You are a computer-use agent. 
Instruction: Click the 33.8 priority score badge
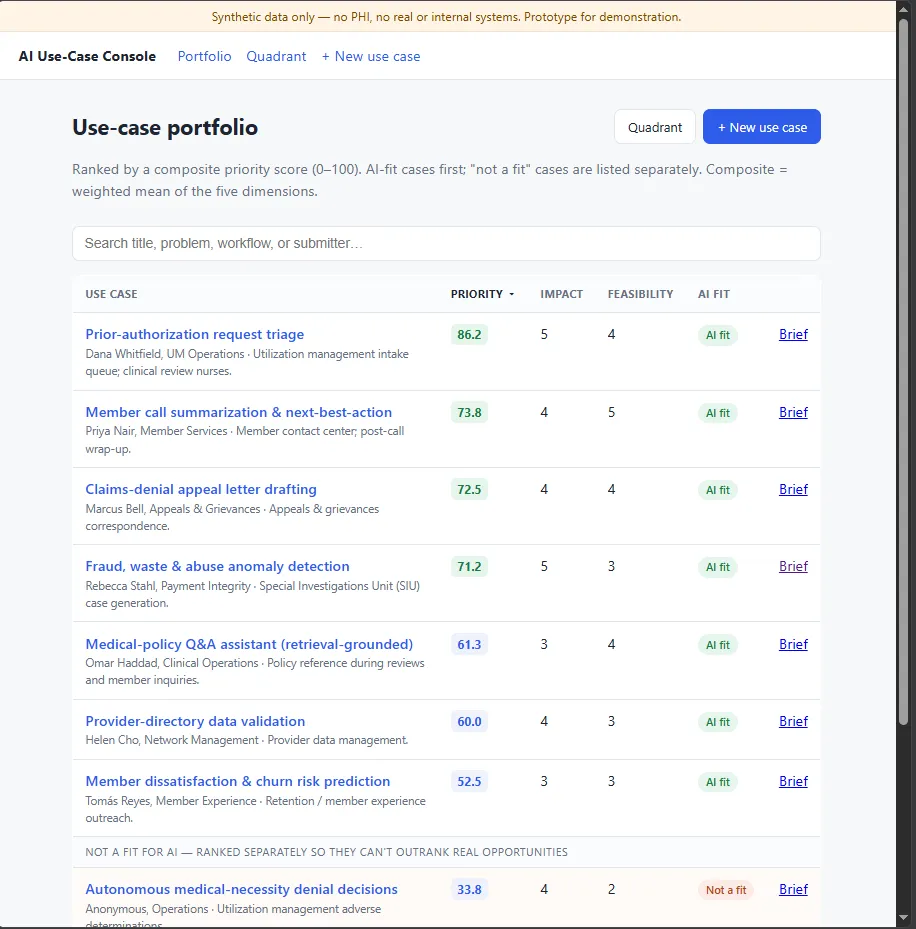469,889
